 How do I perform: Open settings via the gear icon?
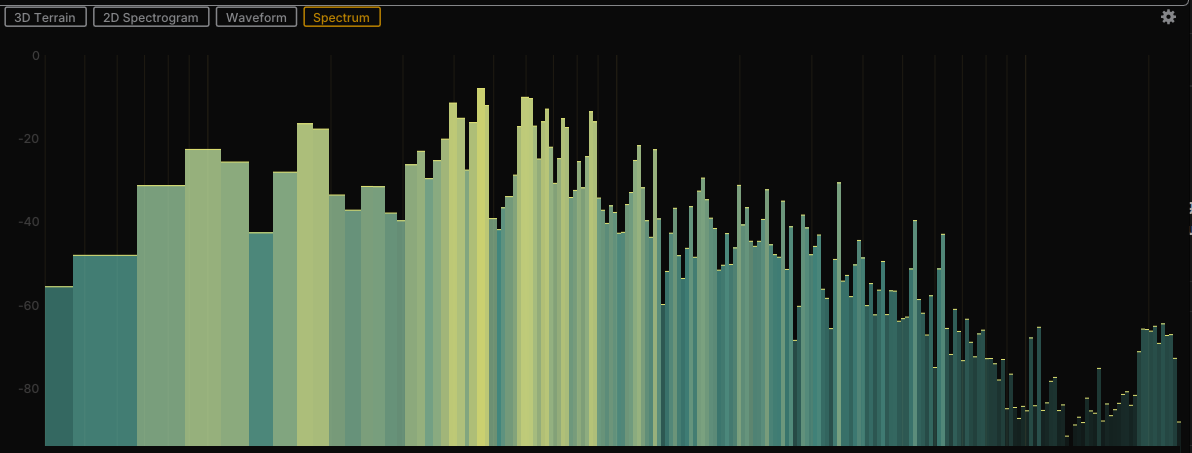click(1168, 17)
